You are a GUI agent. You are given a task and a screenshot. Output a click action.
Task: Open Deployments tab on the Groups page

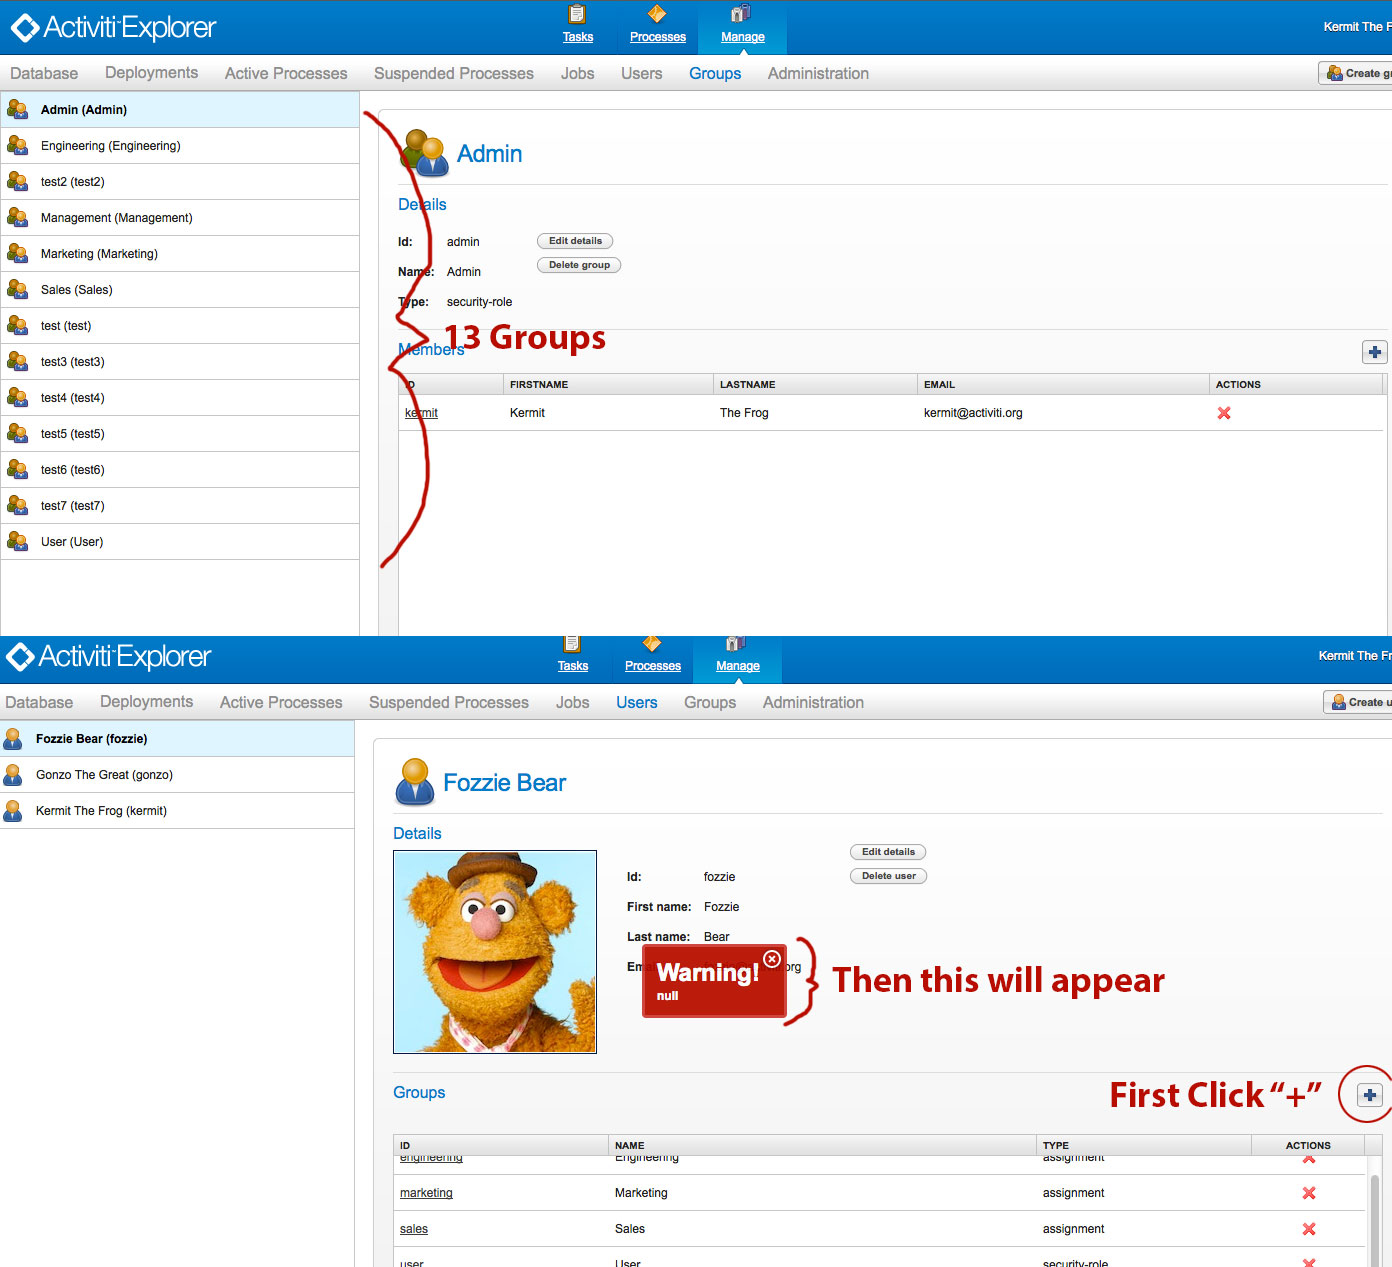[x=151, y=73]
